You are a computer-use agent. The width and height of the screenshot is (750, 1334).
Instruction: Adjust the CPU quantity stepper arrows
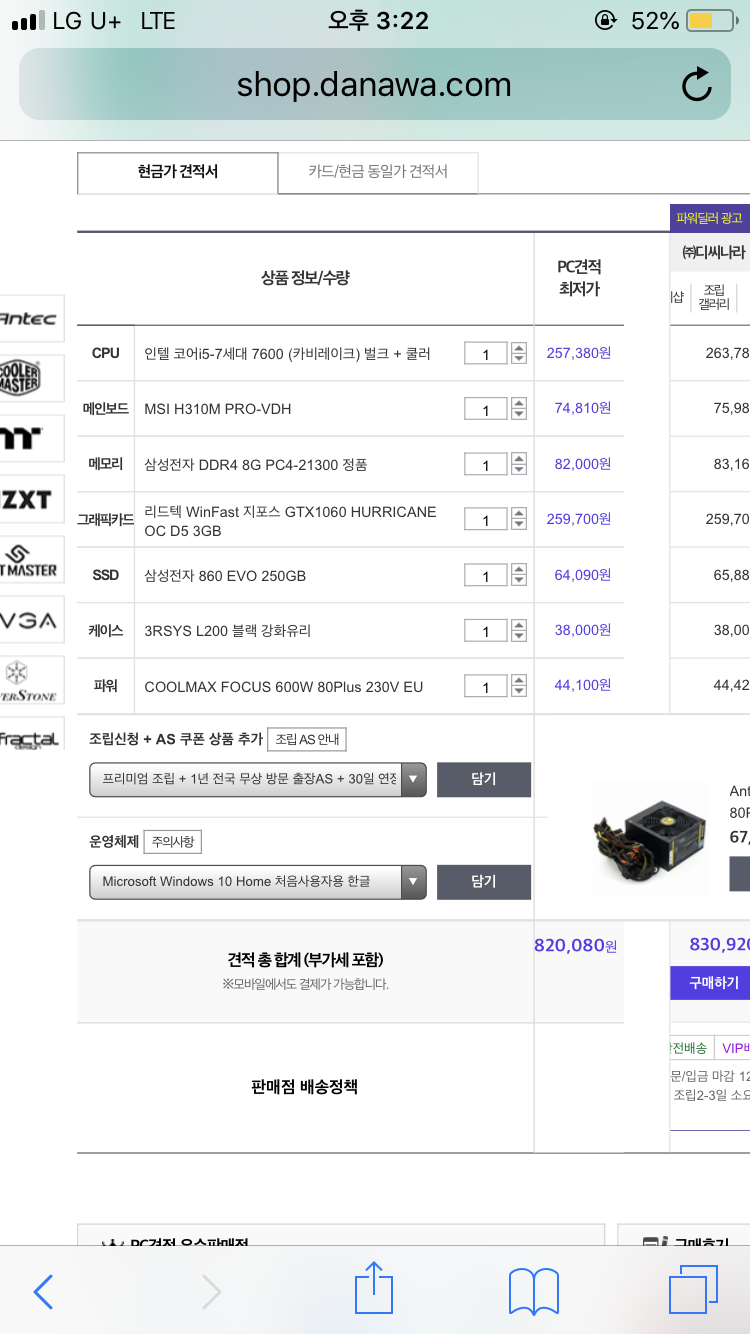point(518,353)
